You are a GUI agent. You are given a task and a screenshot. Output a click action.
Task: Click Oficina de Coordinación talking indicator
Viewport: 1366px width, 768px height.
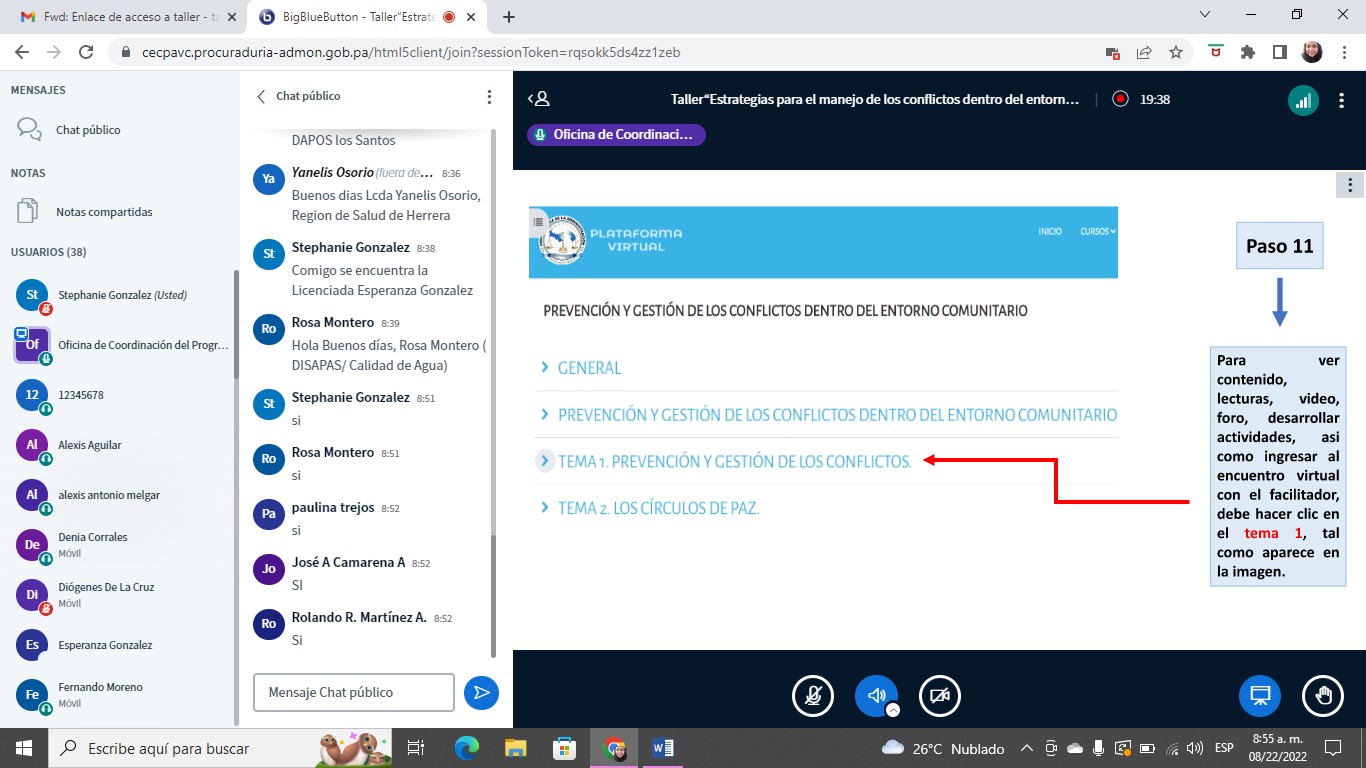(x=616, y=135)
